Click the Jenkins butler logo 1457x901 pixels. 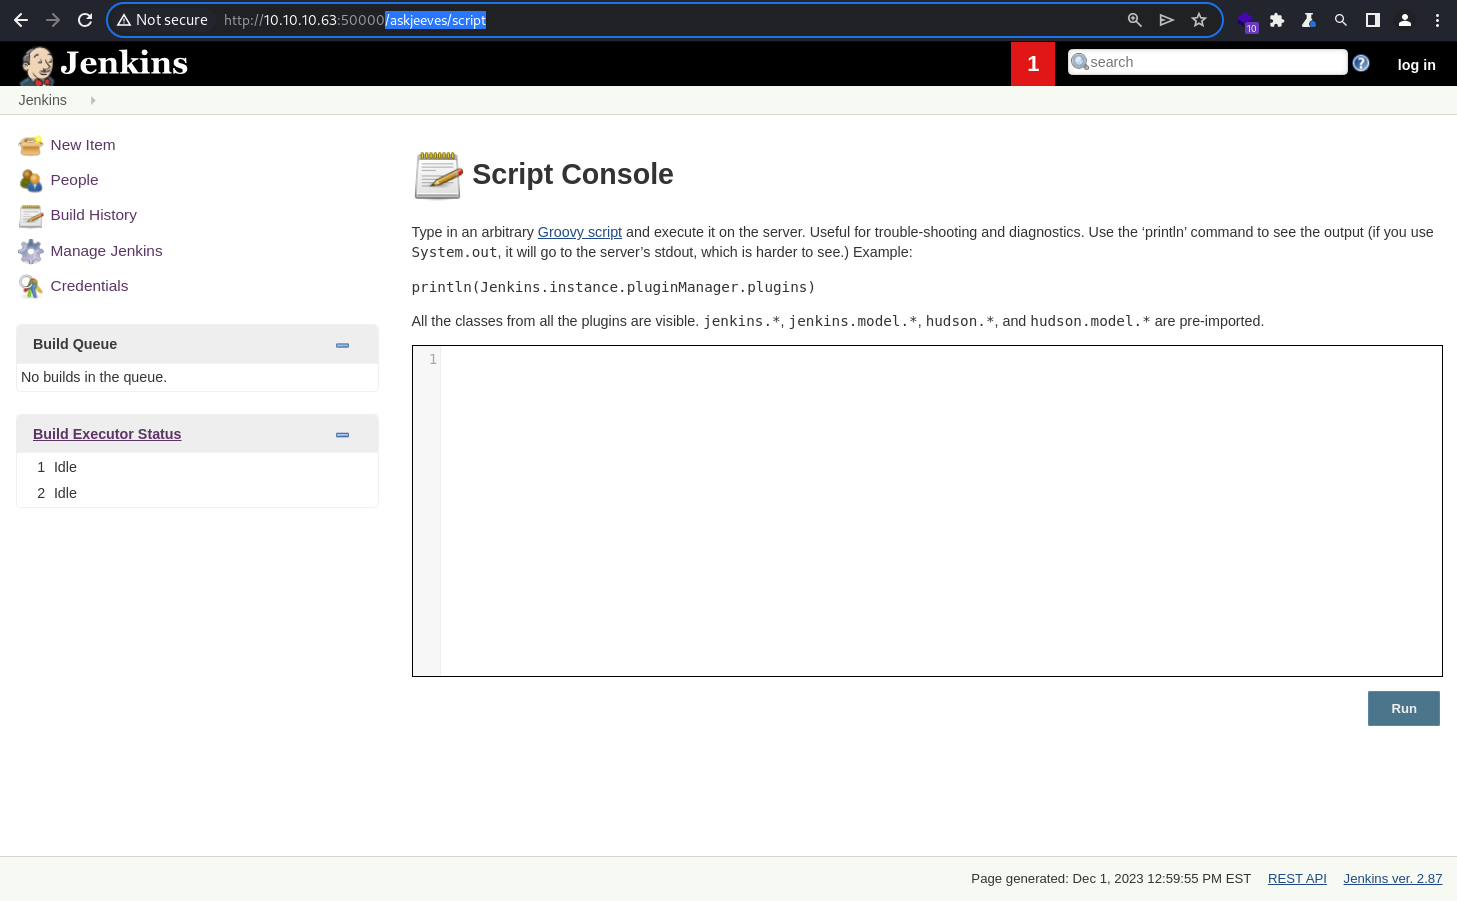(37, 65)
